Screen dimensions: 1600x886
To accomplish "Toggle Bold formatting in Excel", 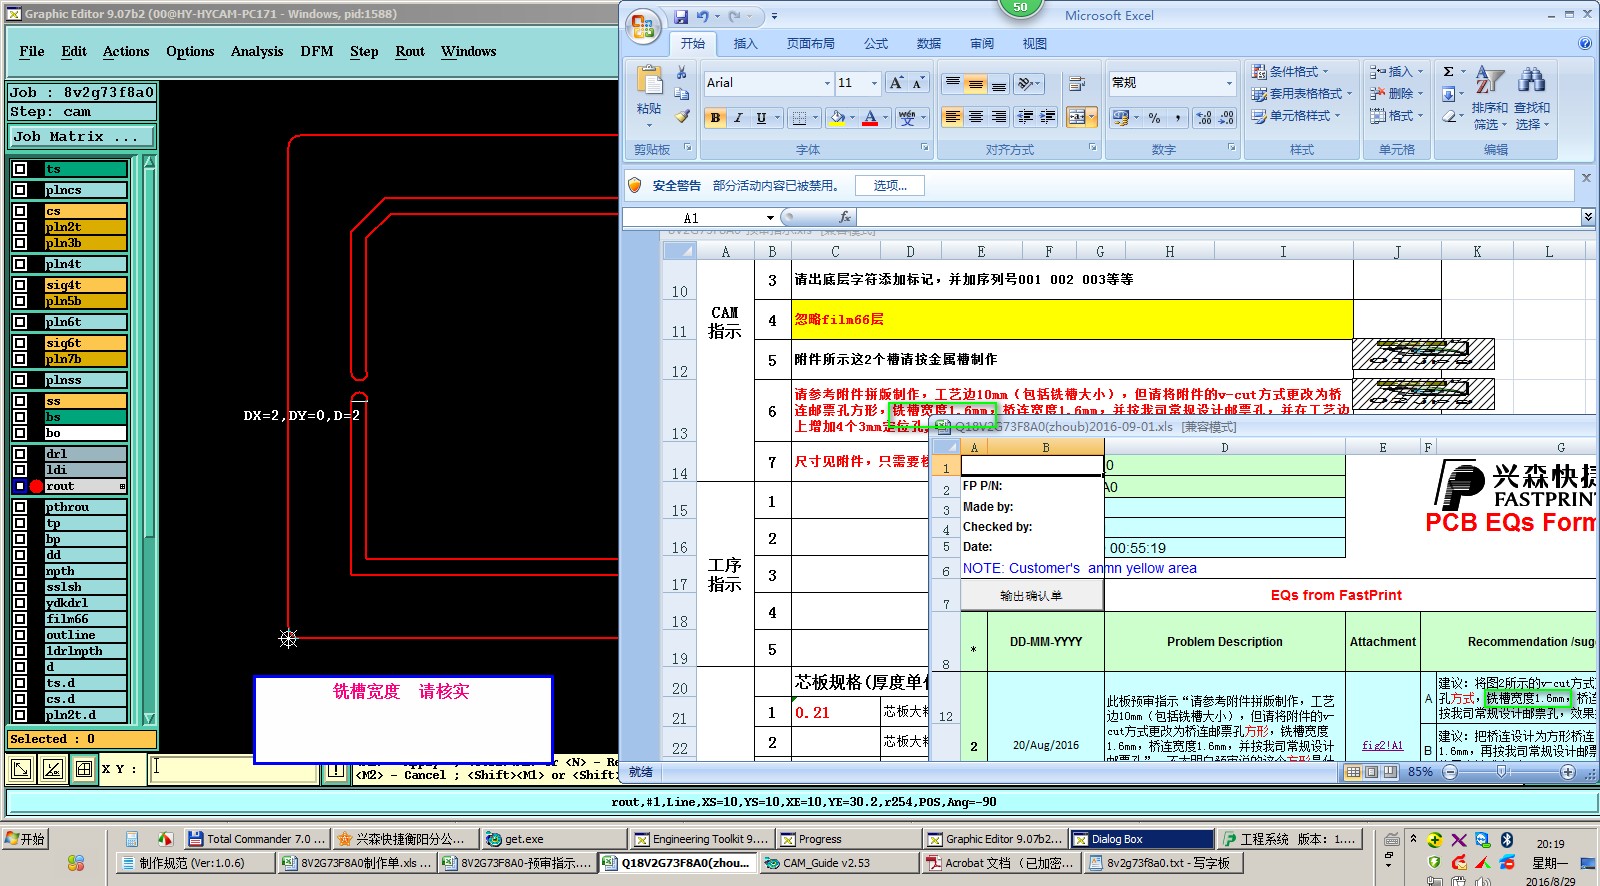I will pos(715,118).
